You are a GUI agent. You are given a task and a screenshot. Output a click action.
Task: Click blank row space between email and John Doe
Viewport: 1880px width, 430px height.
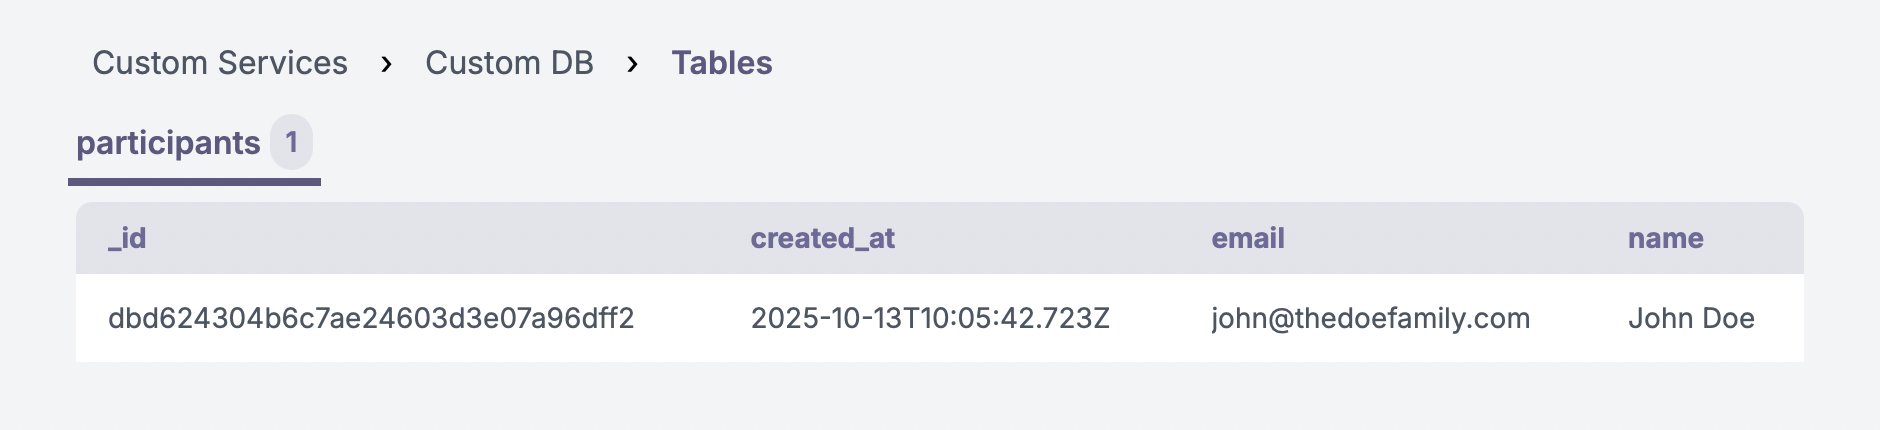point(1580,318)
